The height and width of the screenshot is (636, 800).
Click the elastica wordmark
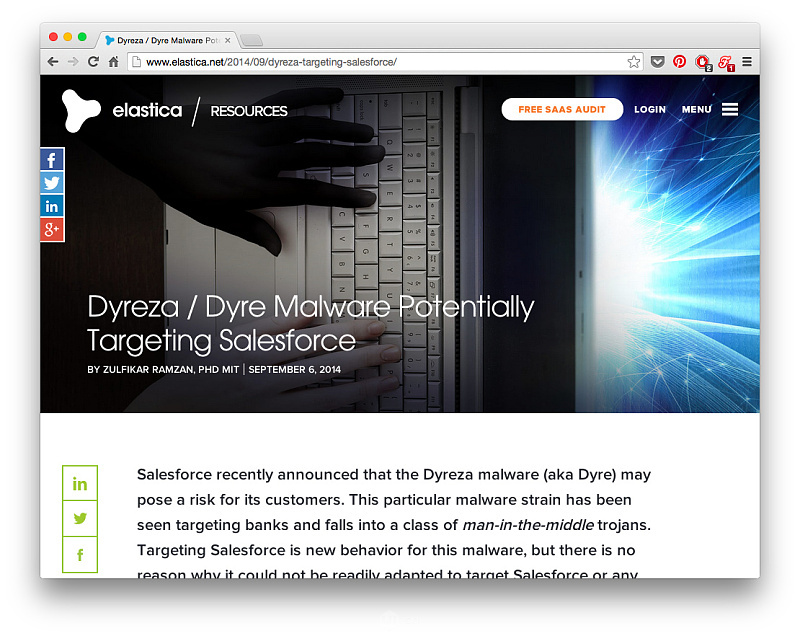(147, 110)
